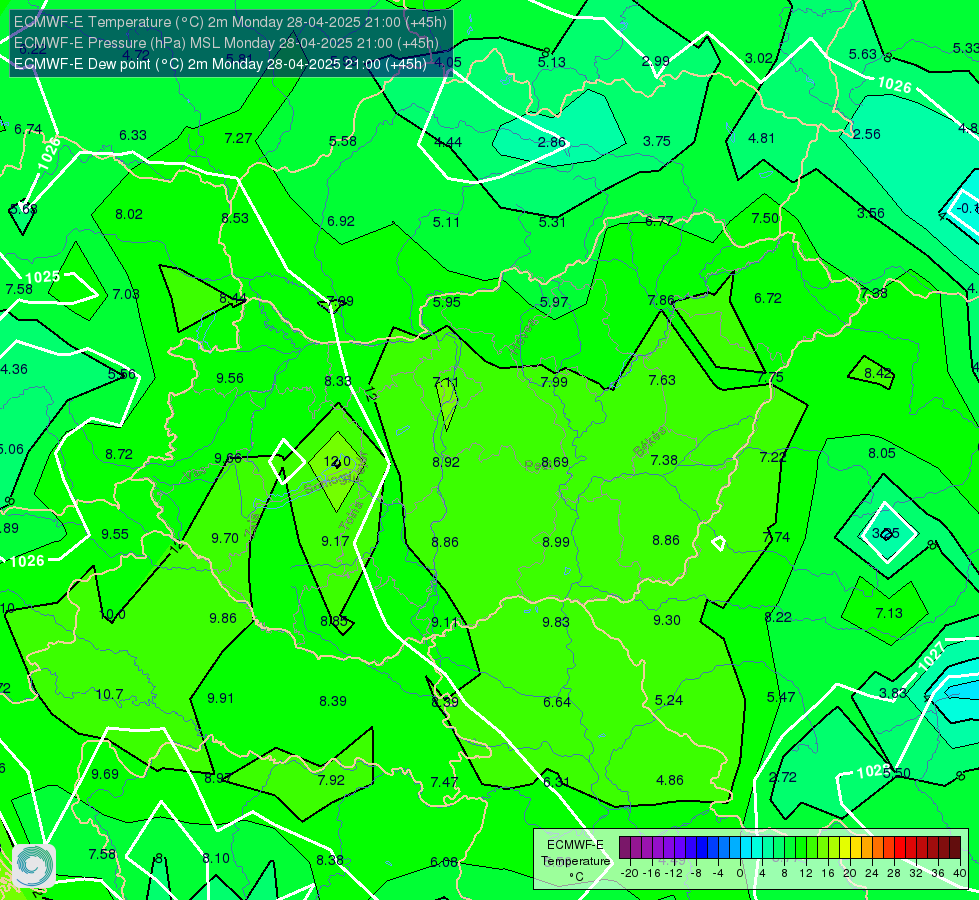Click the 8.02 temperature value
Image resolution: width=979 pixels, height=900 pixels.
(x=129, y=214)
